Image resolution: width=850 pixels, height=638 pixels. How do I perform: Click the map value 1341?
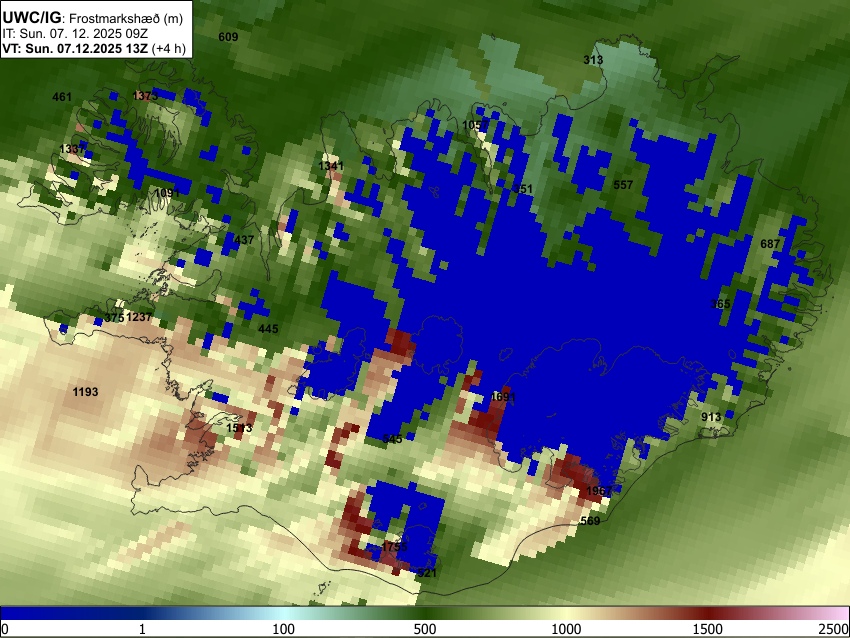point(331,166)
